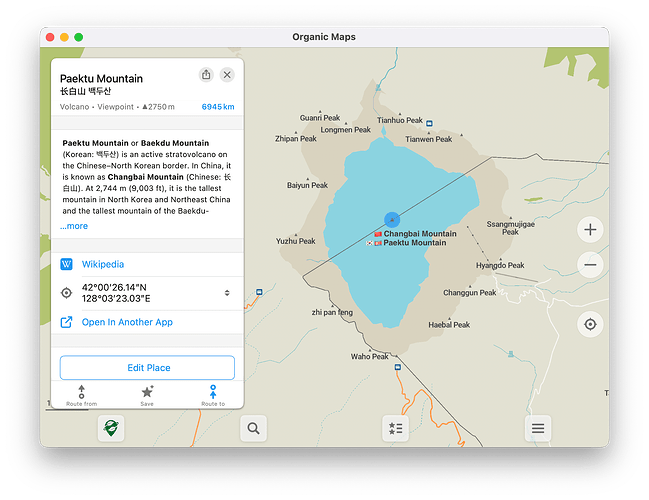The height and width of the screenshot is (500, 649).
Task: Select zhi pan feng on the map
Action: tap(332, 312)
